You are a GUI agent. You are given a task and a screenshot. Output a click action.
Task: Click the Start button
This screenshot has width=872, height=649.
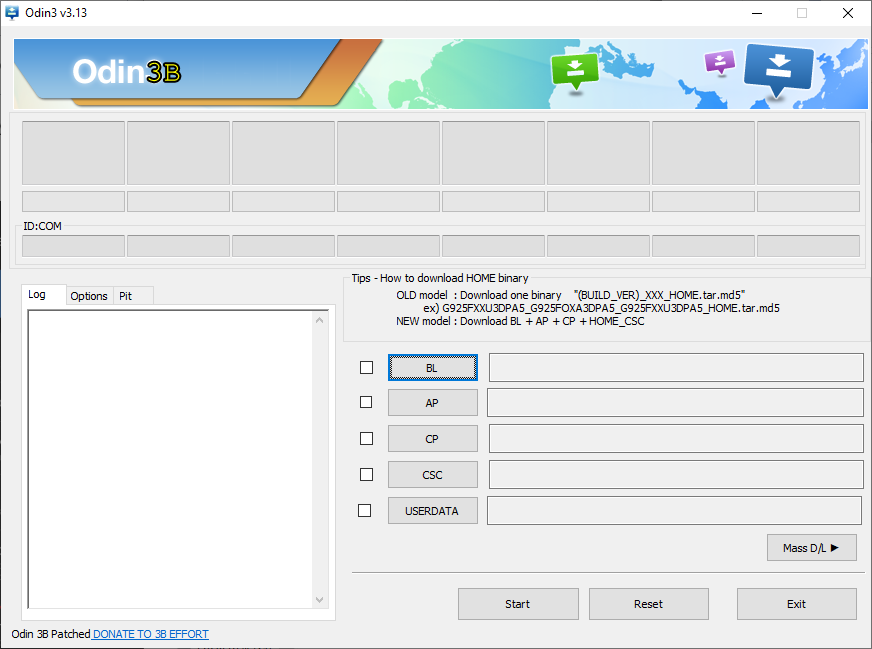(518, 604)
